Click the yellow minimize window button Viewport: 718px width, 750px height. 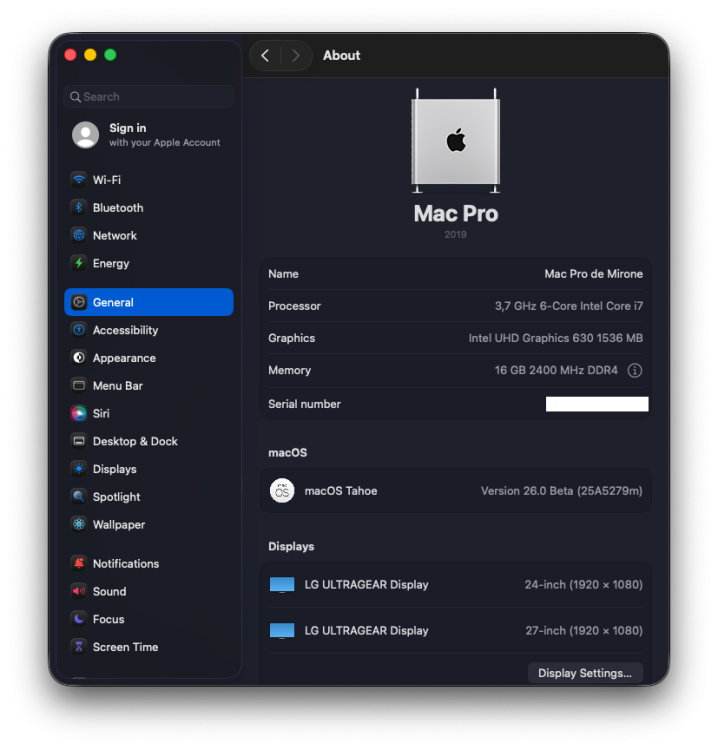(90, 55)
